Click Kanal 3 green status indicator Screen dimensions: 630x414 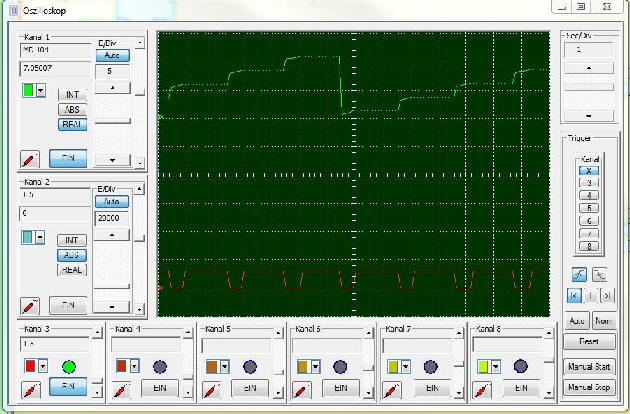tap(69, 366)
